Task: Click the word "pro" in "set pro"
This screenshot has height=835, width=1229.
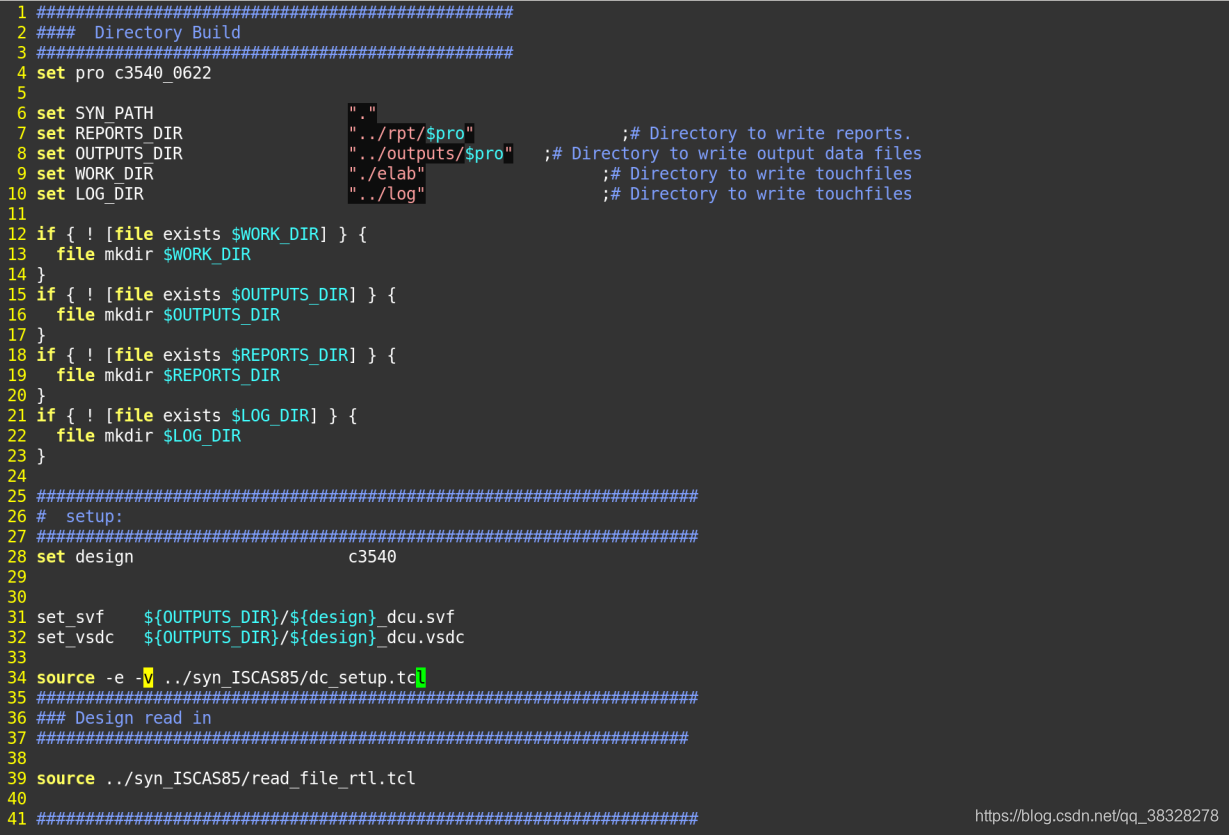Action: tap(89, 73)
